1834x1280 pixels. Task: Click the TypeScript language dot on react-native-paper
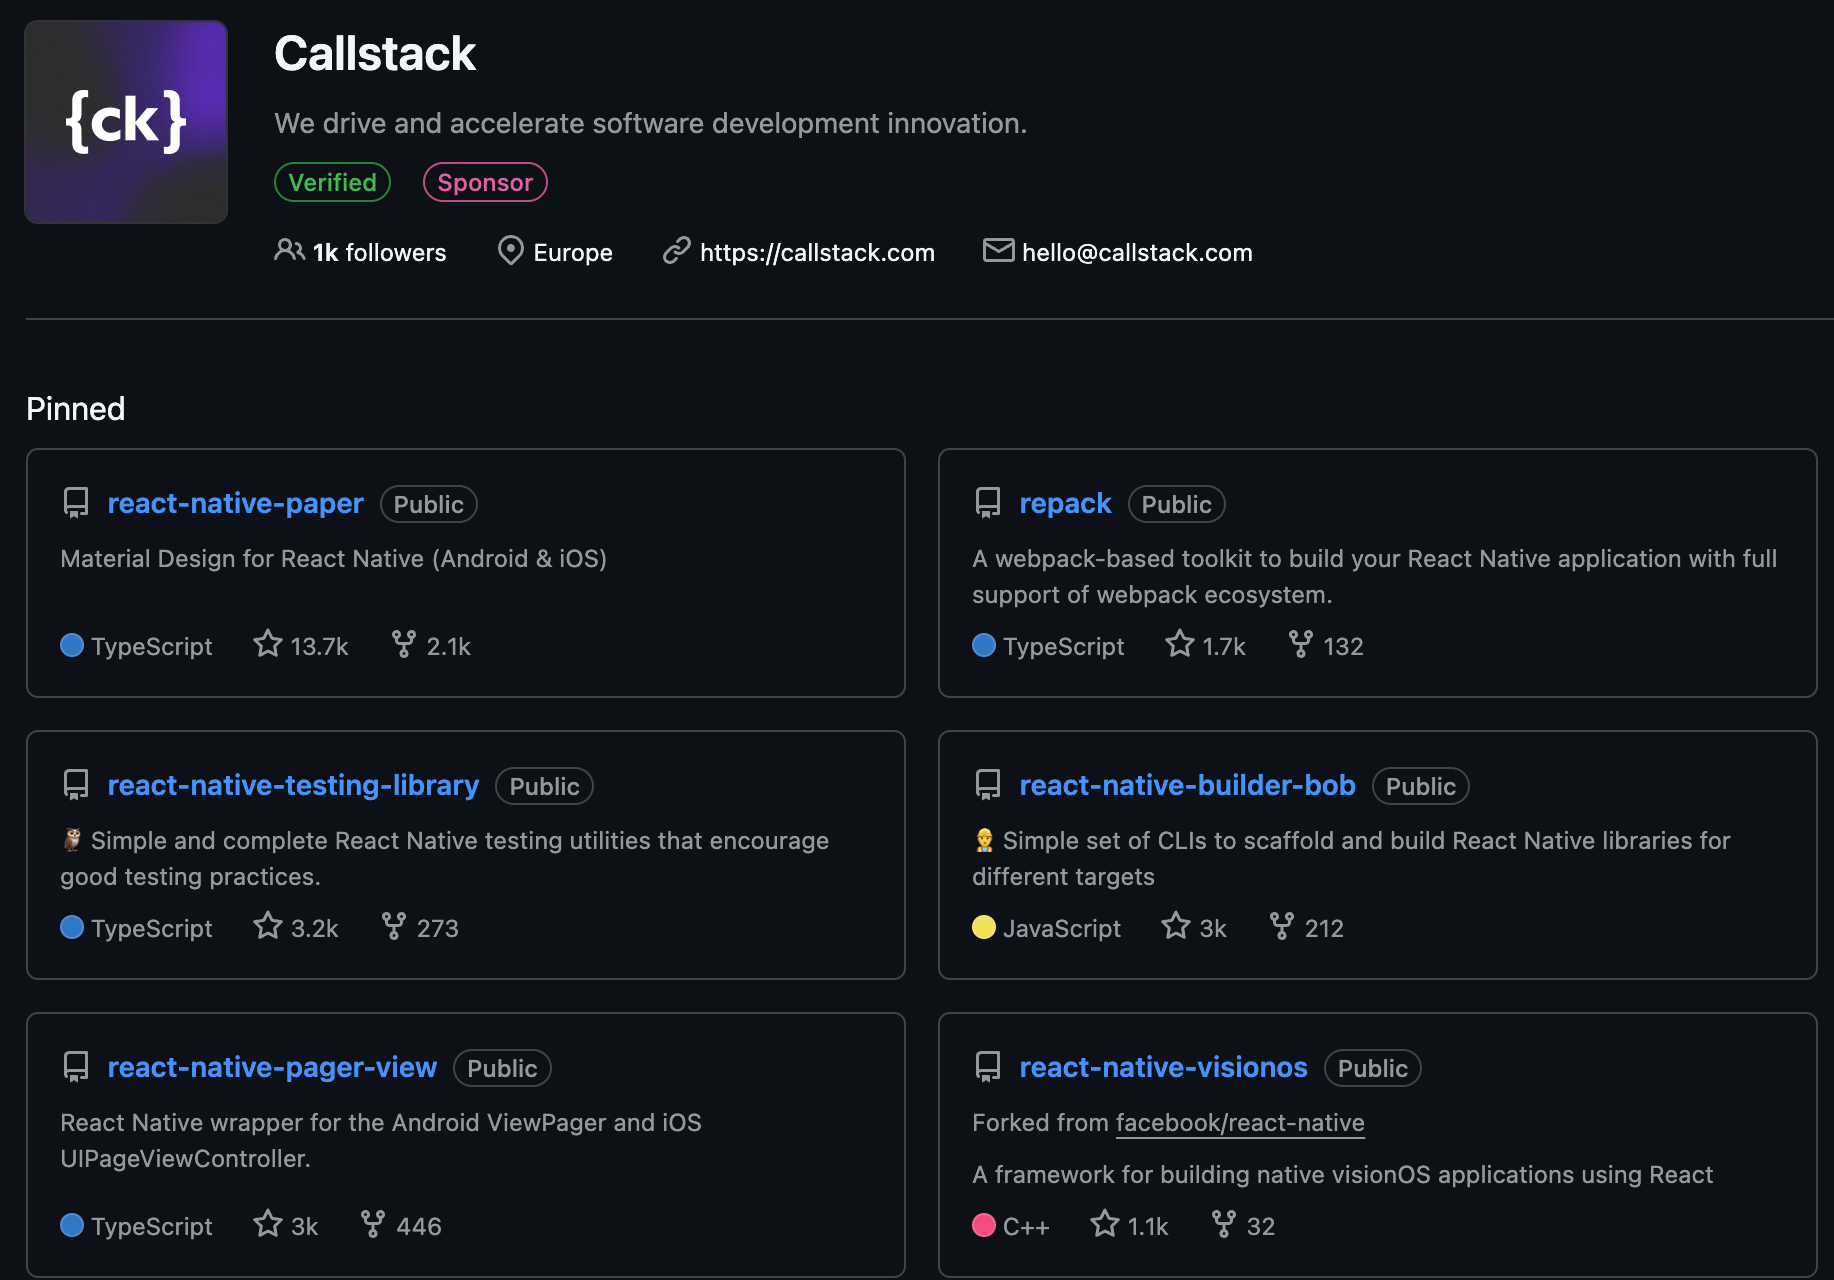click(72, 645)
